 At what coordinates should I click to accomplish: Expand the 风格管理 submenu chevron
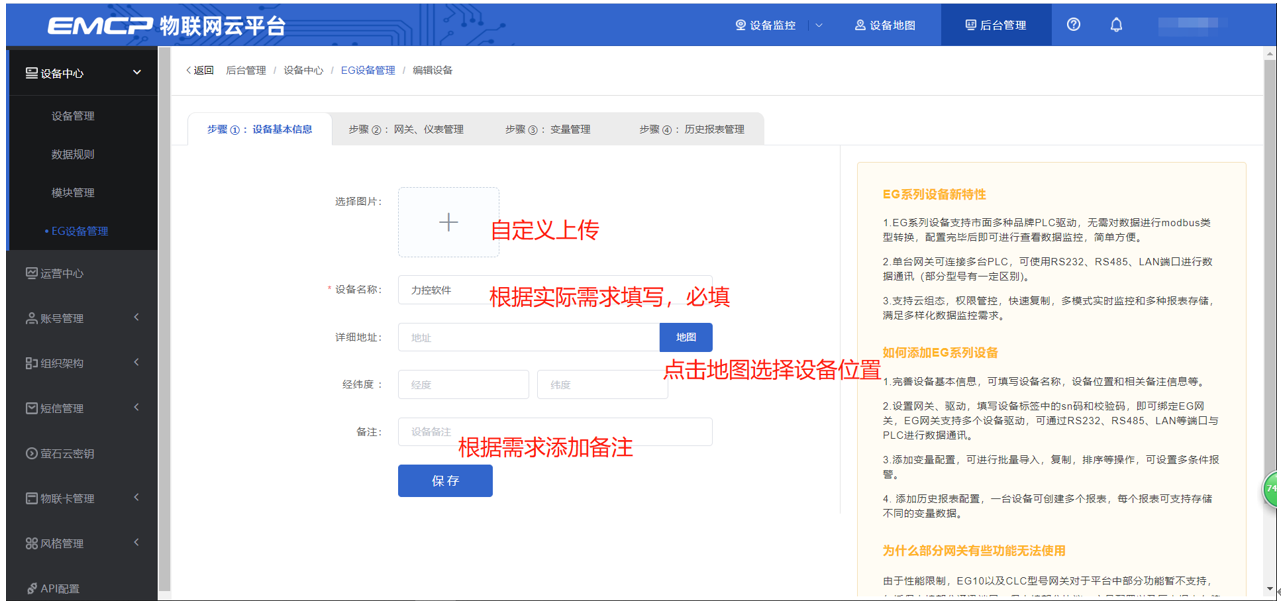137,543
